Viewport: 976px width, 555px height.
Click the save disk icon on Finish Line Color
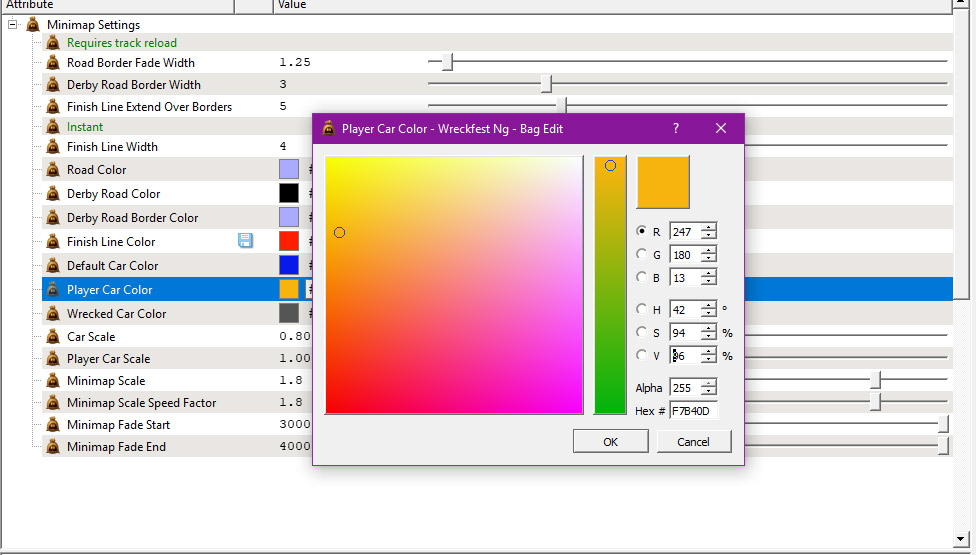[245, 241]
